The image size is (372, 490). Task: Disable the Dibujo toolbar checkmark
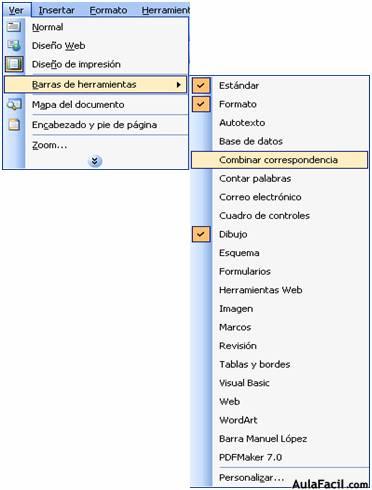point(201,234)
